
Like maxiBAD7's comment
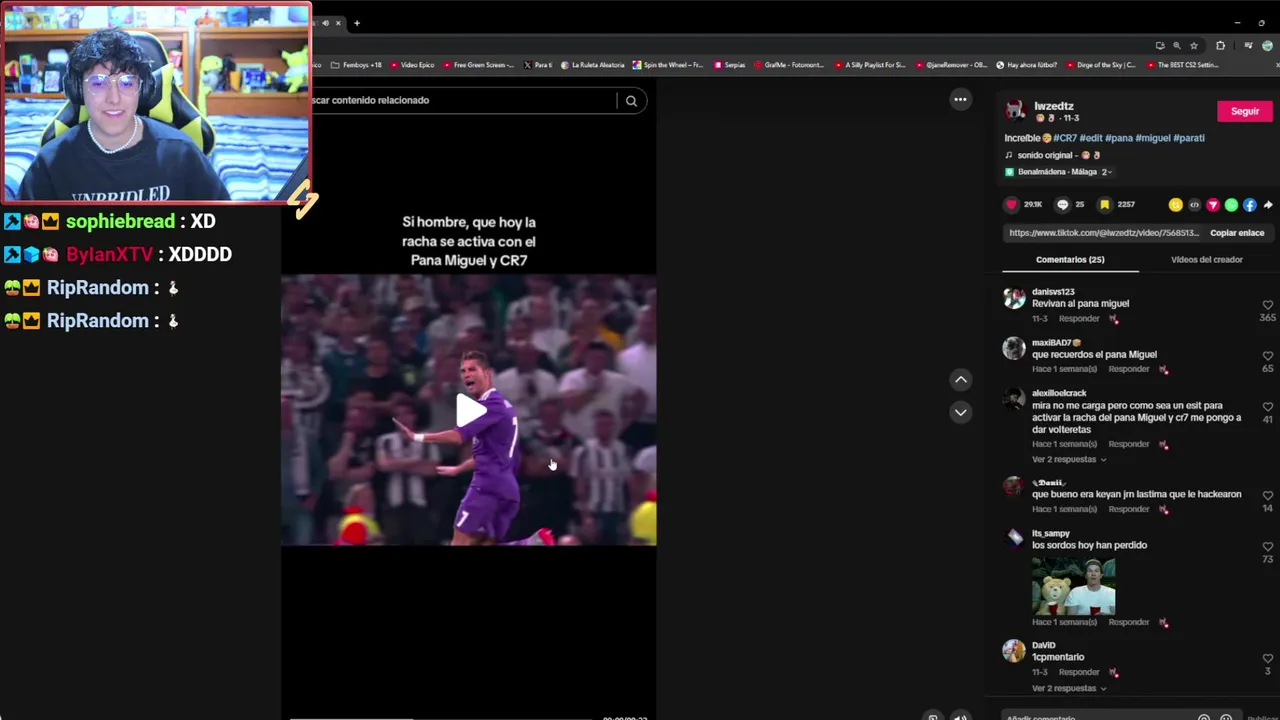[x=1268, y=356]
